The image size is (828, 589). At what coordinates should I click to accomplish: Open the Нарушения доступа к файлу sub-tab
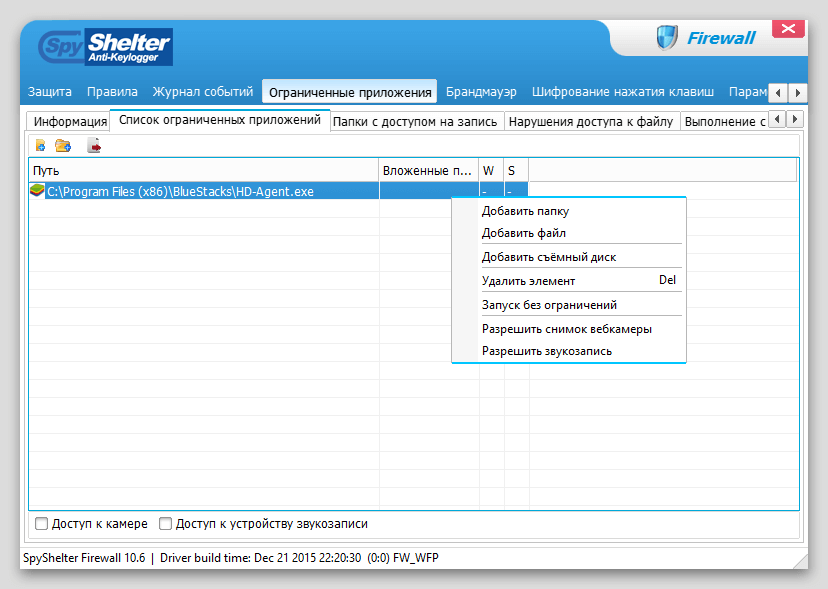(x=591, y=121)
